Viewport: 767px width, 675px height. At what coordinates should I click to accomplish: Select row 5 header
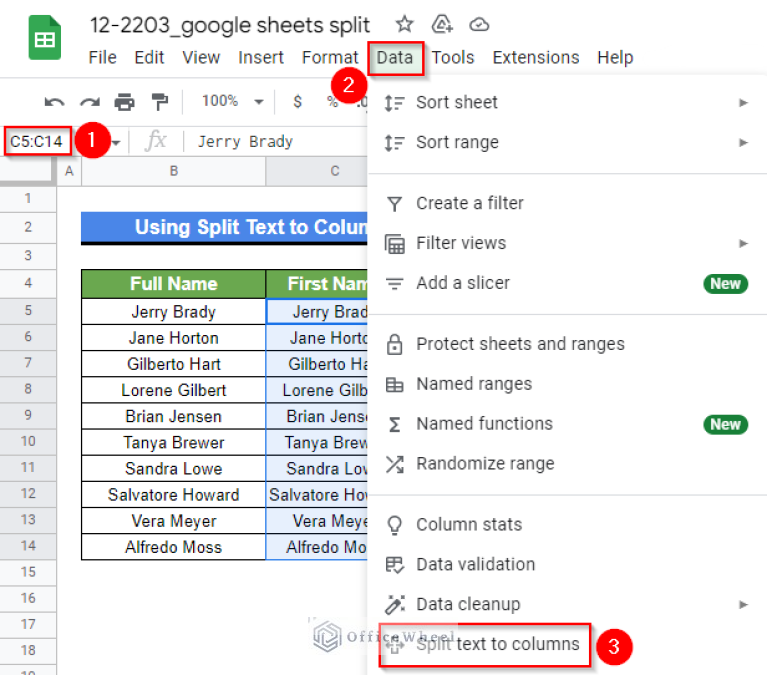(28, 311)
